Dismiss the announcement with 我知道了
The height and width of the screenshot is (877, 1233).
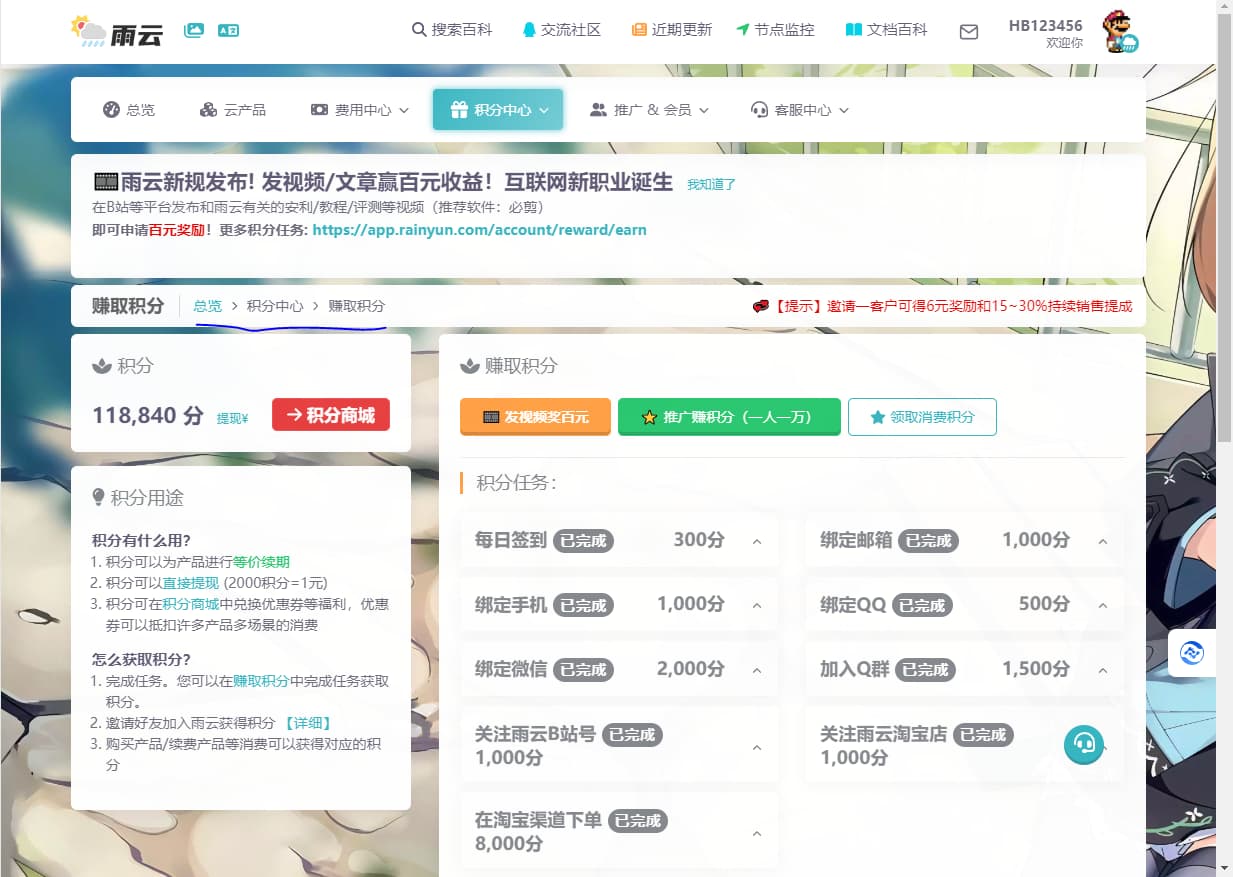point(711,184)
